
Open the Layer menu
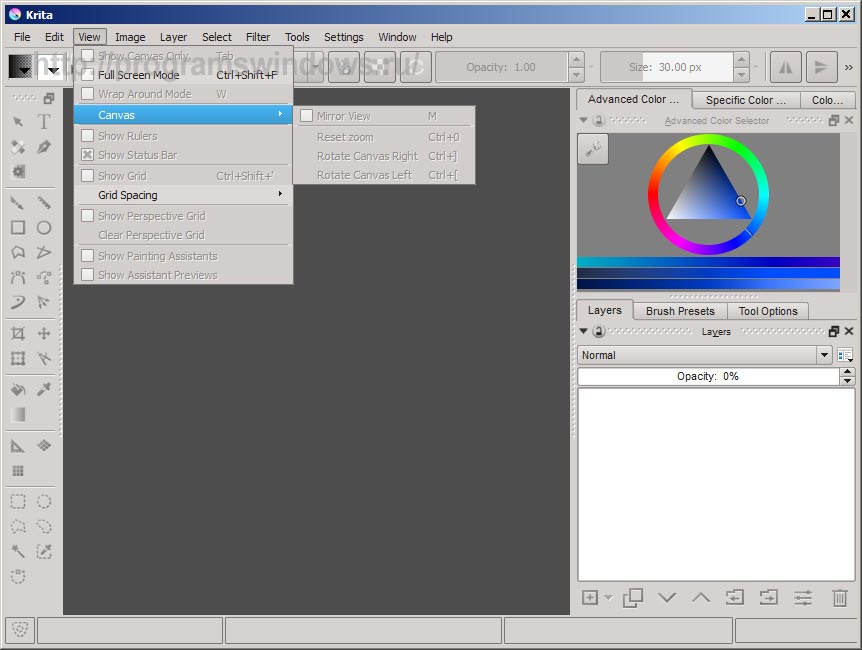tap(173, 37)
